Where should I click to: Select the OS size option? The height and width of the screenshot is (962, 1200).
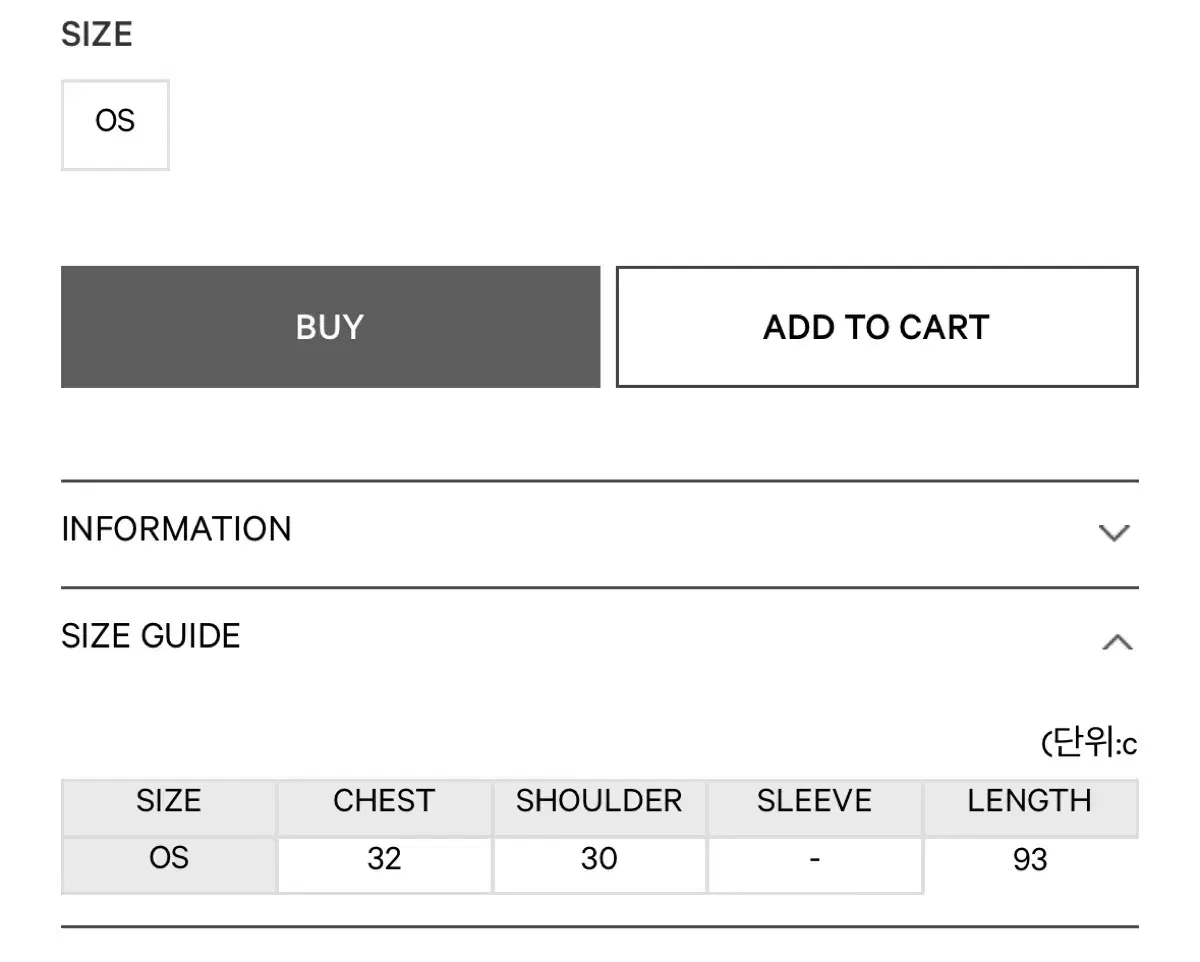tap(115, 125)
